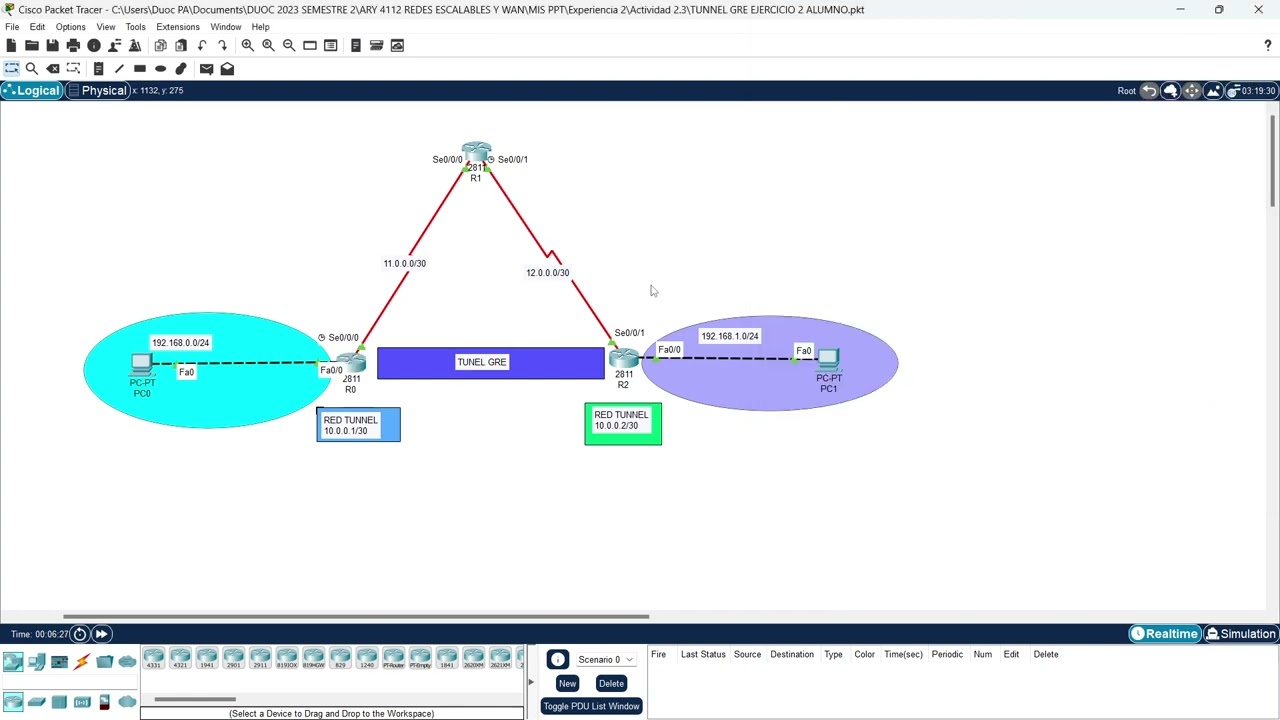
Task: Select the PC1 computer
Action: pyautogui.click(x=828, y=360)
